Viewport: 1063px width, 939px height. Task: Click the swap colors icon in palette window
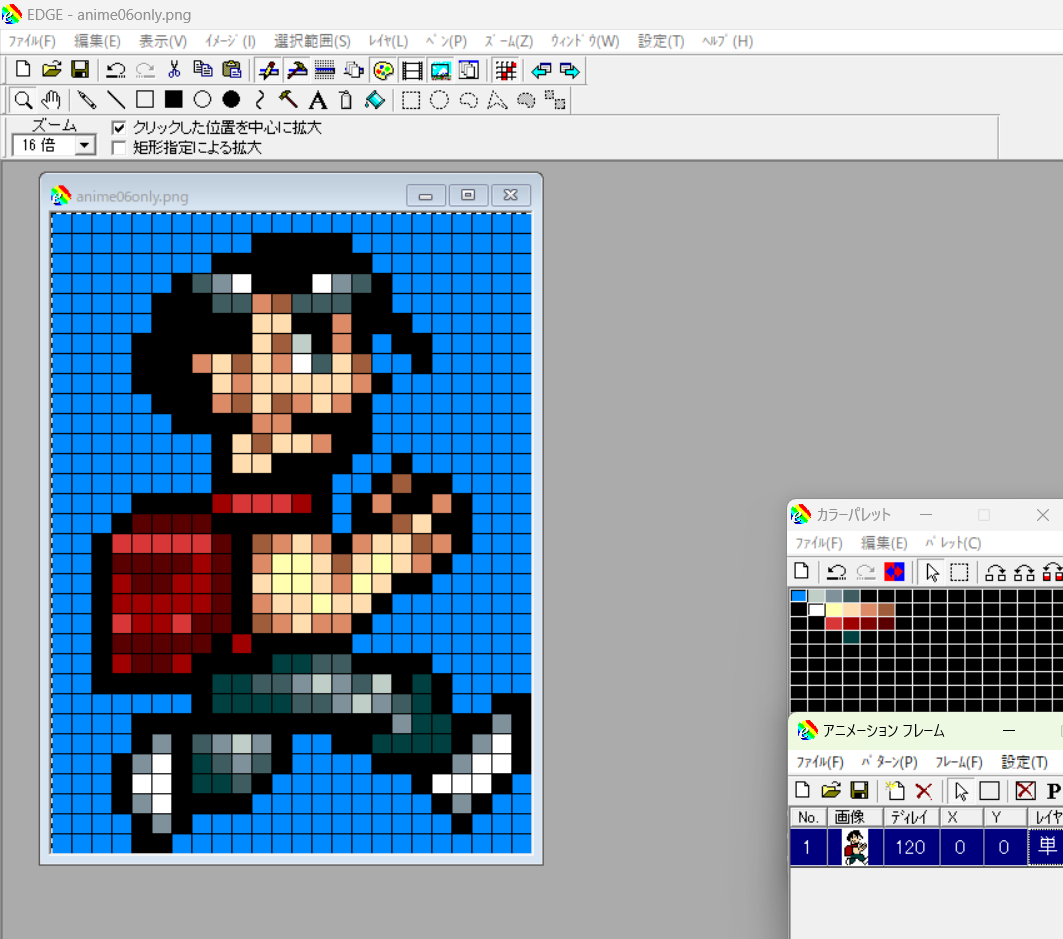(x=894, y=572)
